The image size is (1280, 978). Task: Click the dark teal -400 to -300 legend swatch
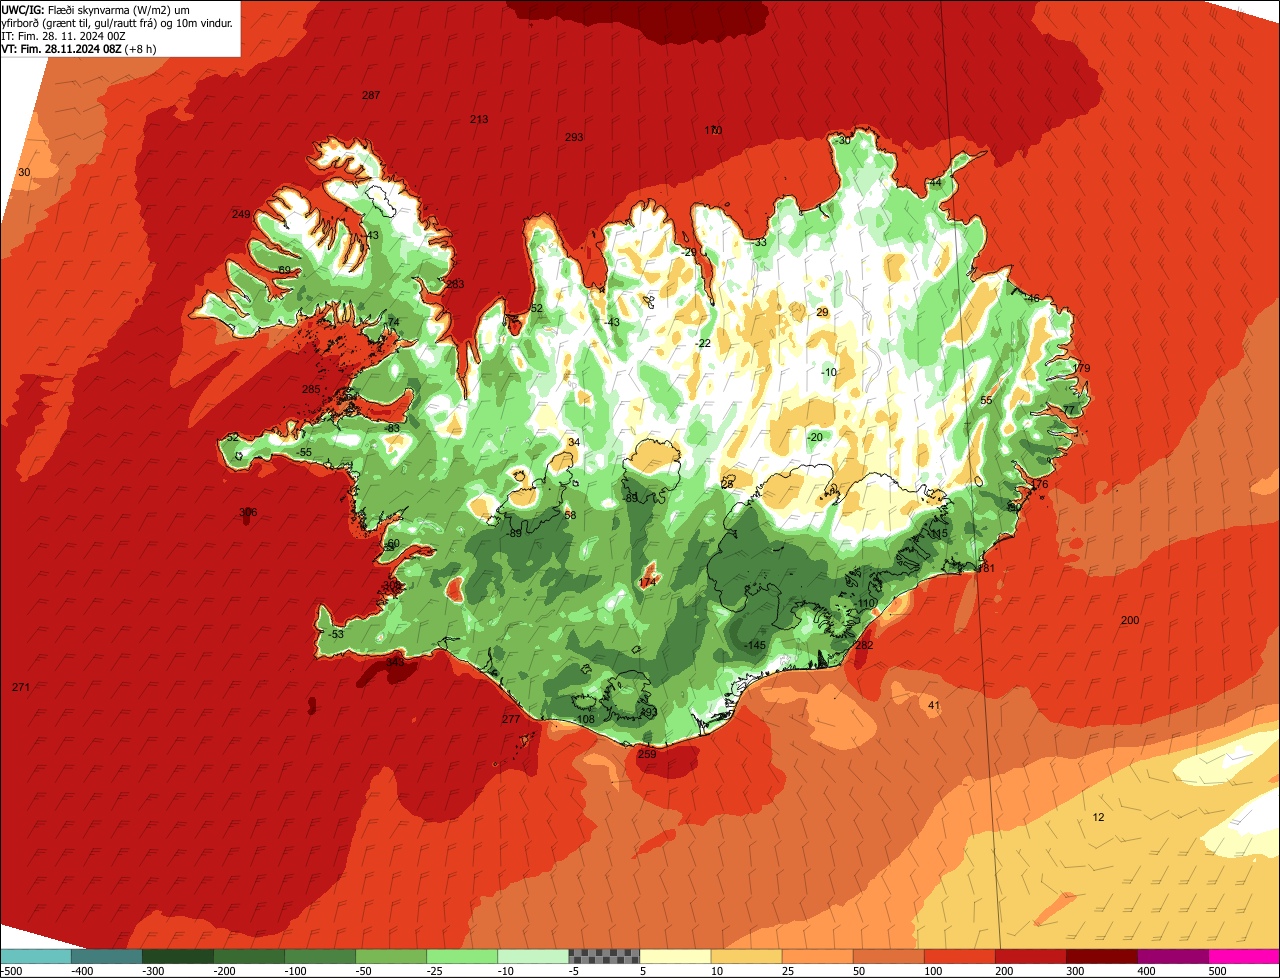point(107,956)
